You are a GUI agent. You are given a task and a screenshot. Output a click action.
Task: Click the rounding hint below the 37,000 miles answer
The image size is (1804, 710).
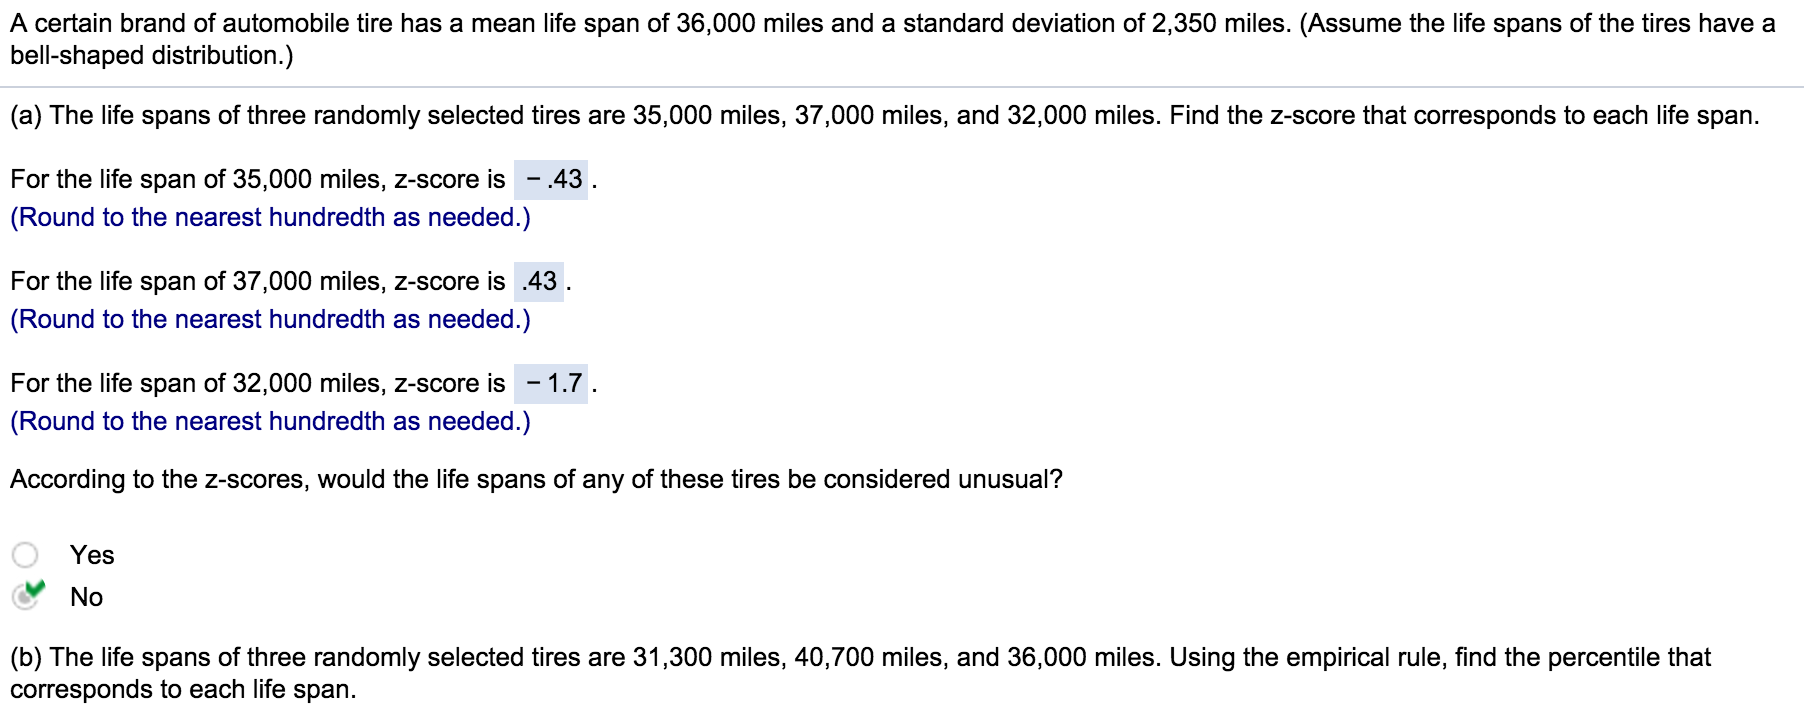click(270, 320)
